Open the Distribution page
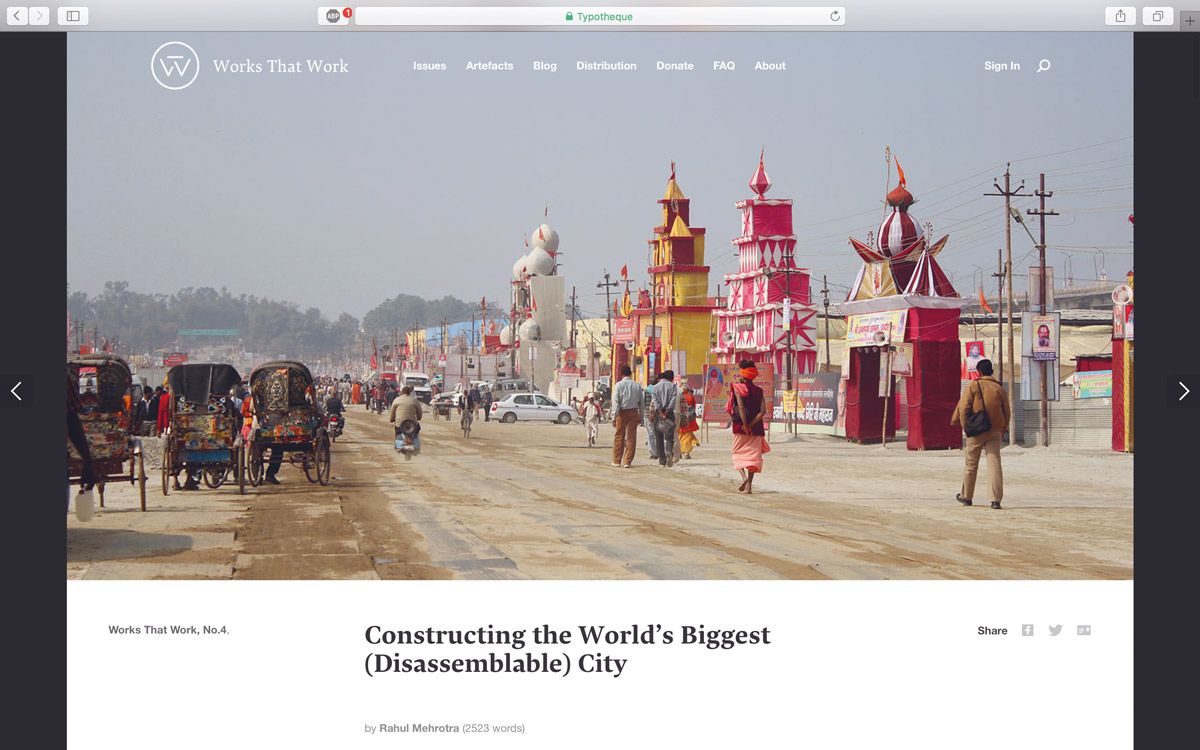1200x750 pixels. [x=606, y=66]
